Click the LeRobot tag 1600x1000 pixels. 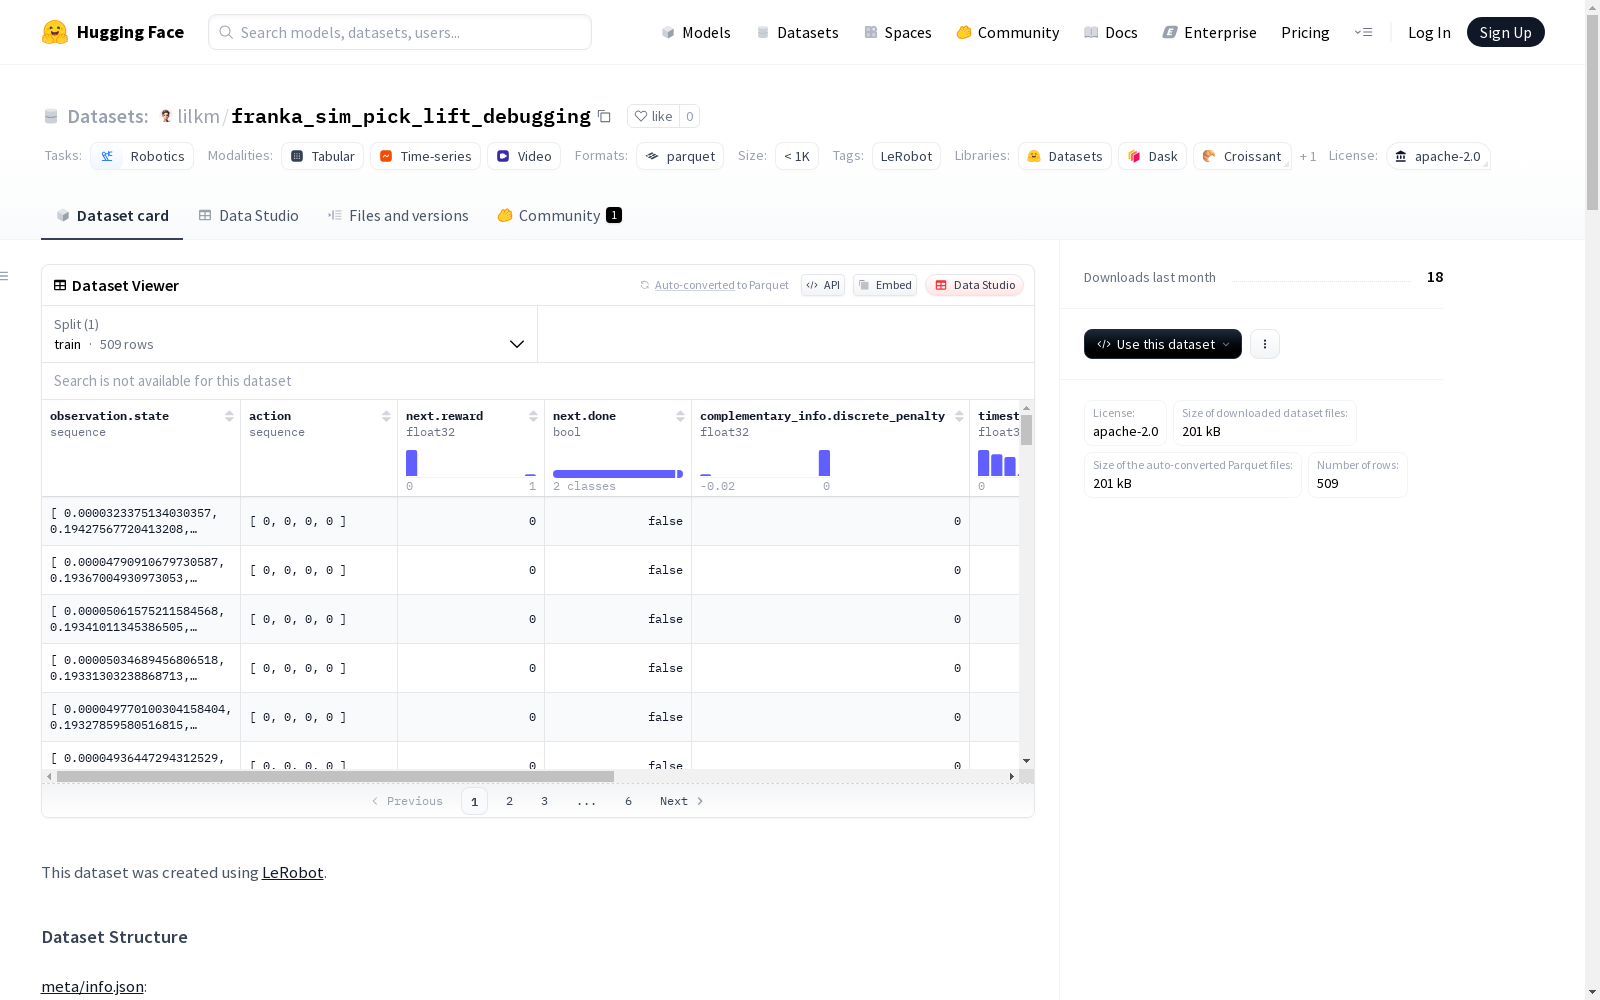[x=906, y=156]
